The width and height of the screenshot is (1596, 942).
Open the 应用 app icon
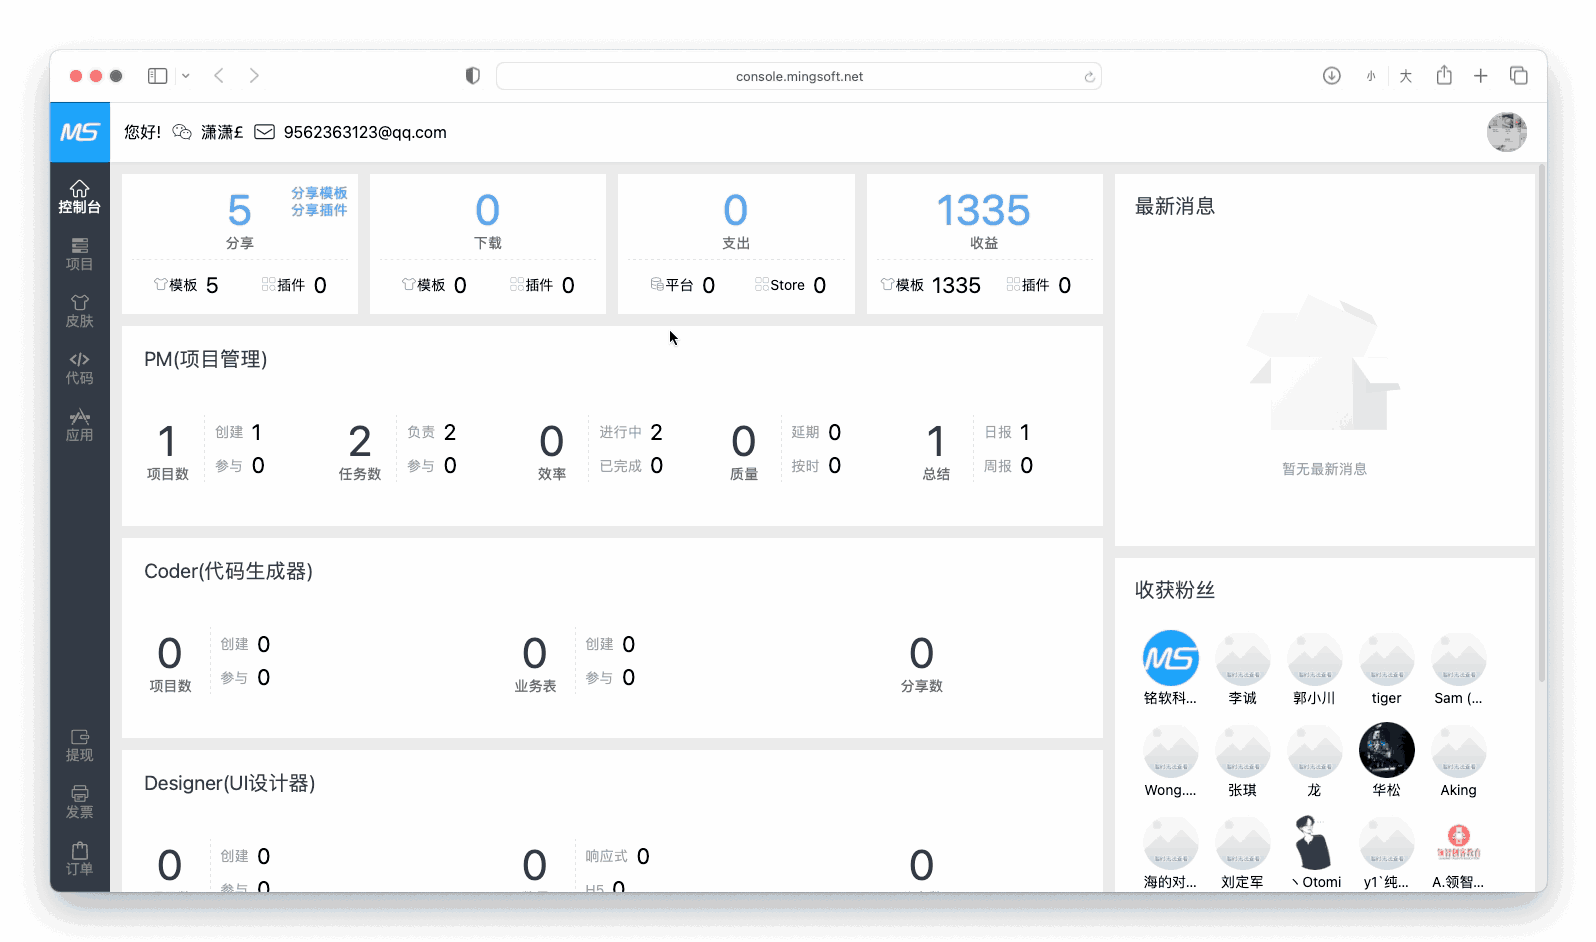coord(79,425)
